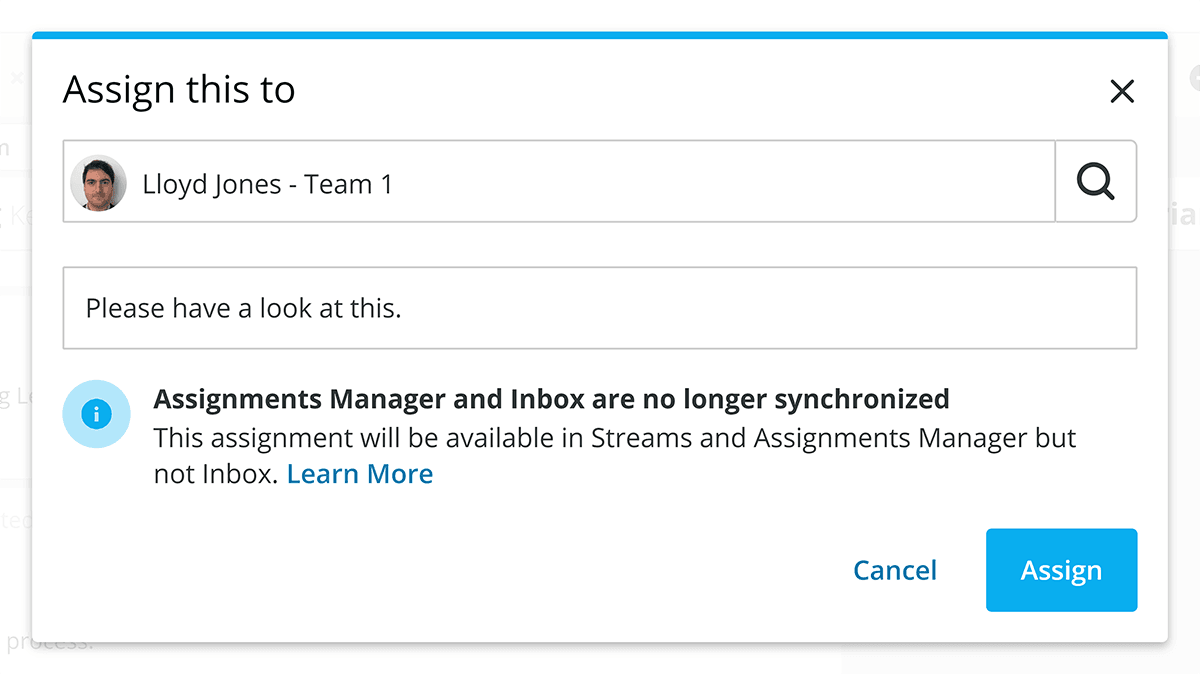Click the blue bar atop the dialog

coord(600,35)
